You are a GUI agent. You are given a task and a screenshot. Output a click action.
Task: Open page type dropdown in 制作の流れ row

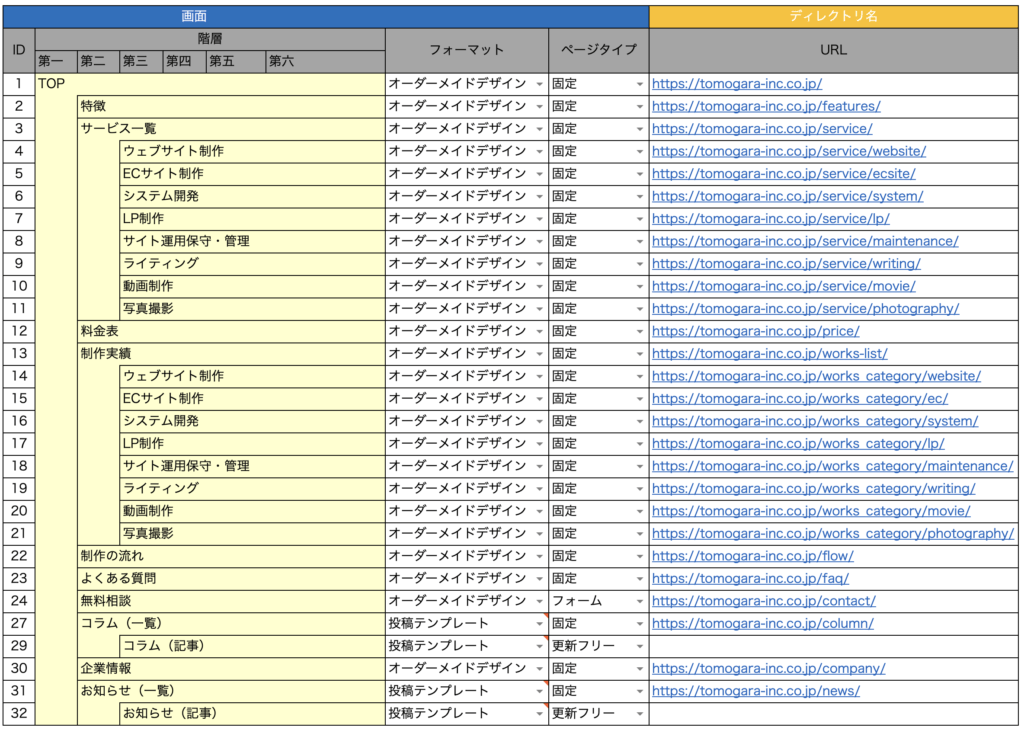click(x=639, y=556)
